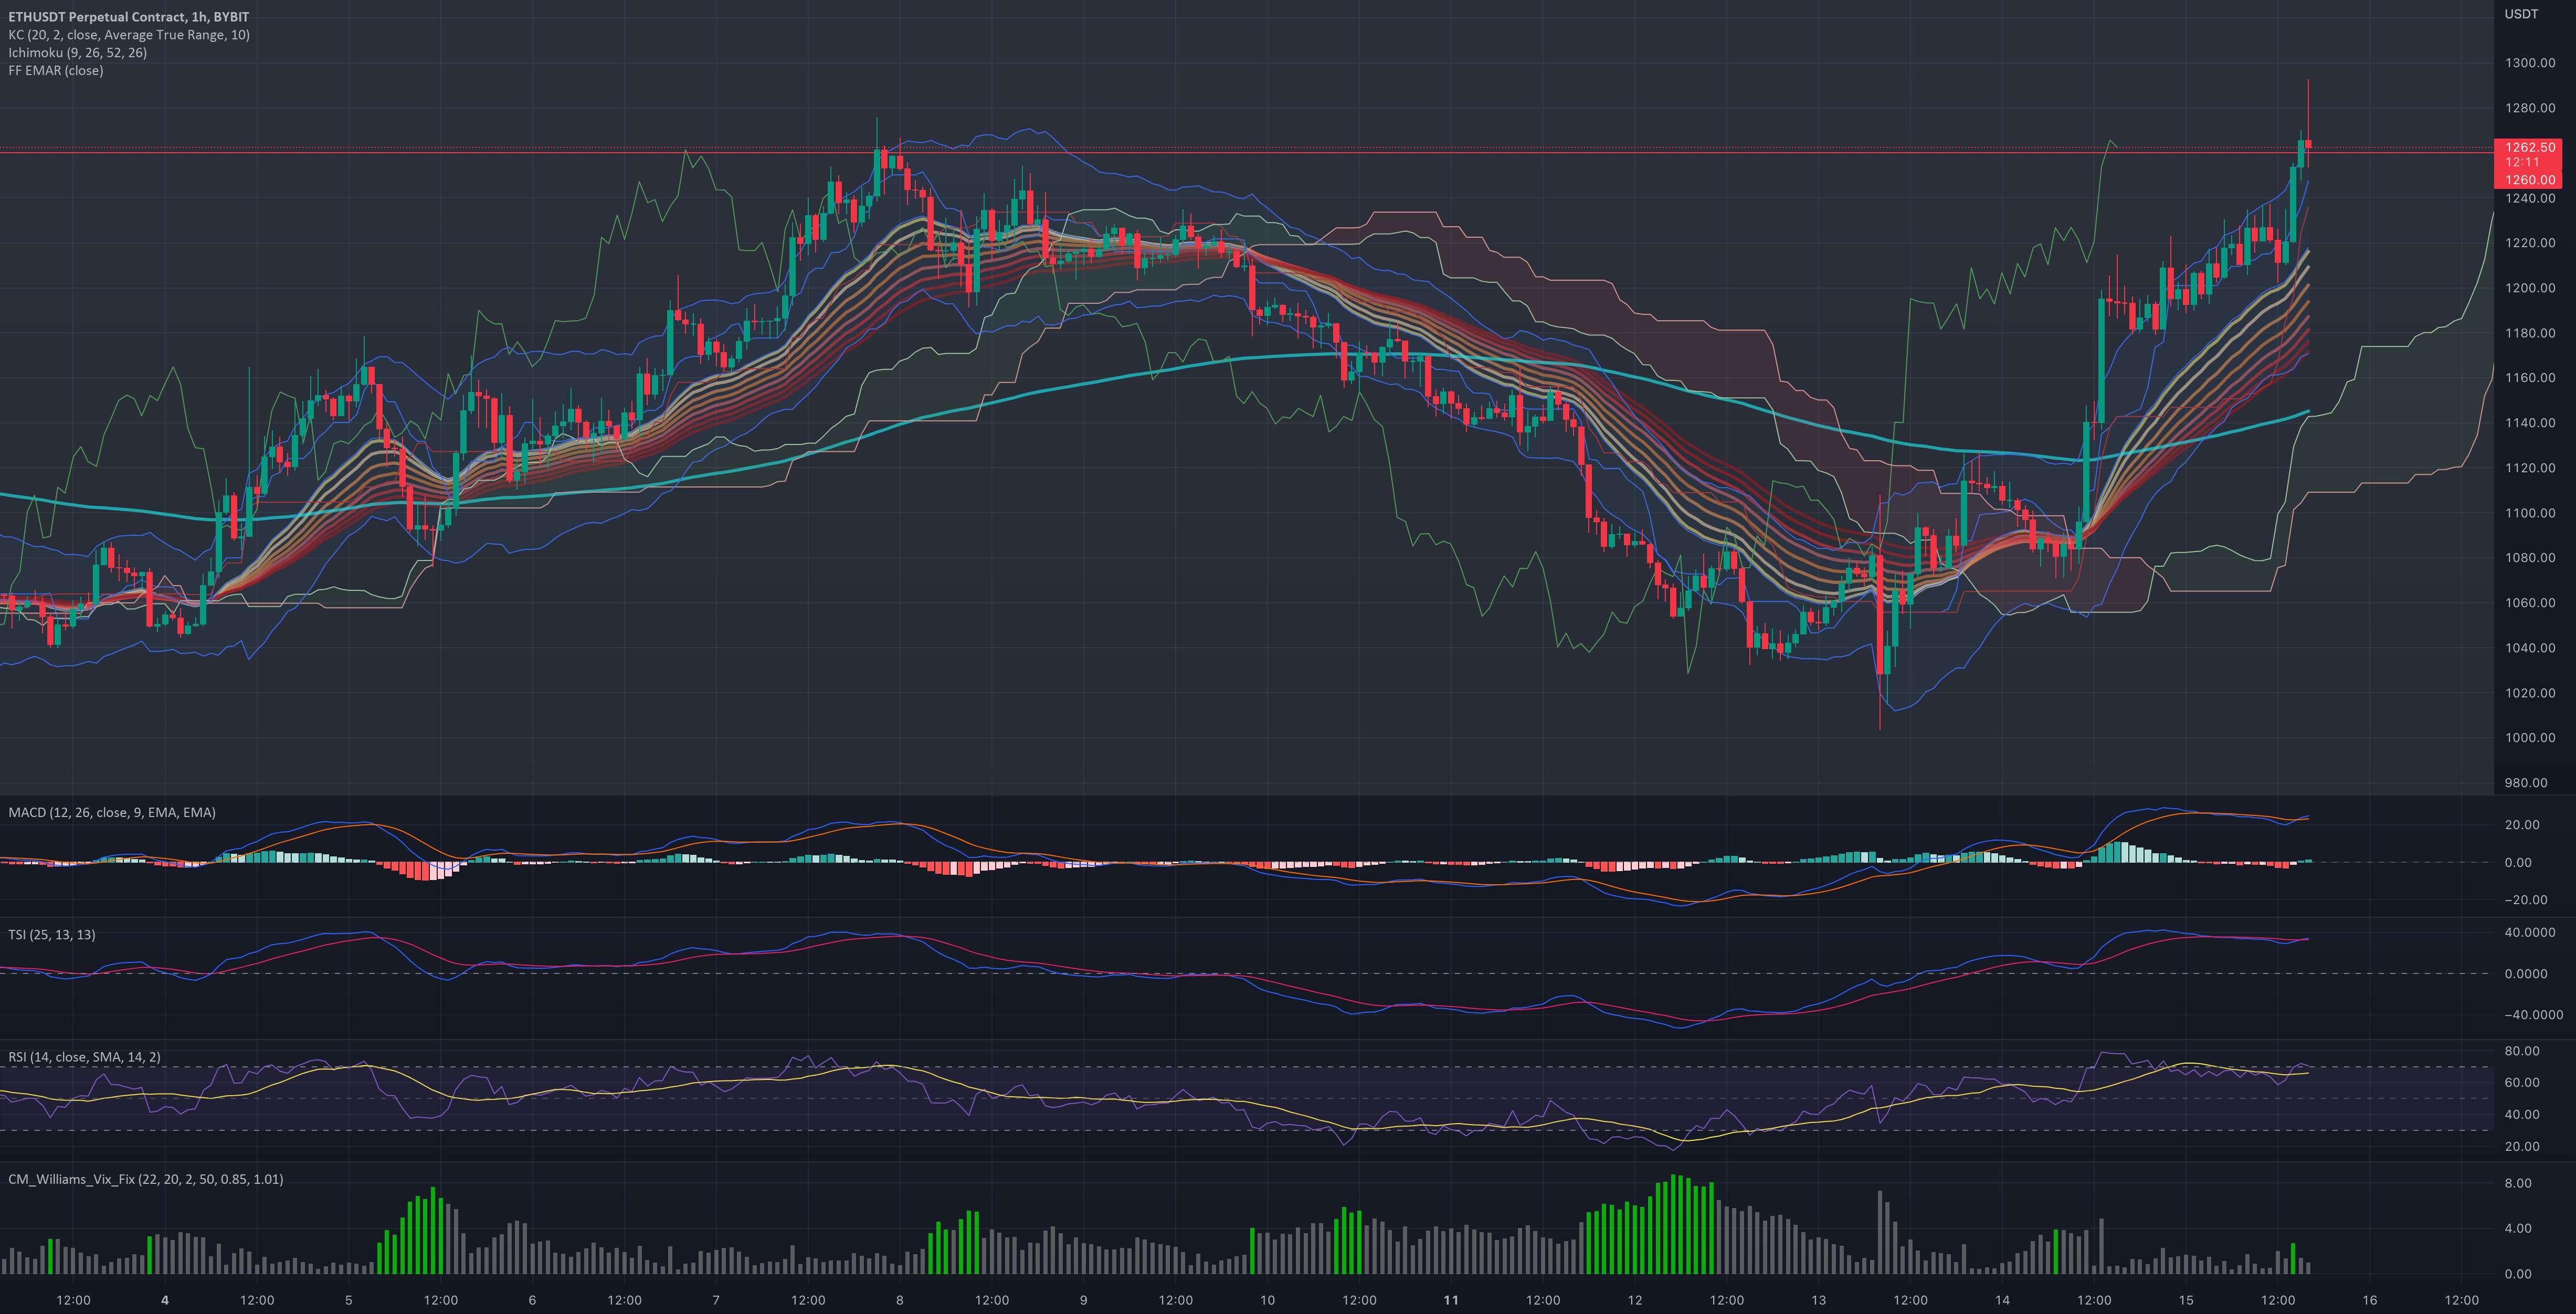Screen dimensions: 2576x1314
Task: Click the 1000.00 price axis label
Action: click(x=2530, y=738)
